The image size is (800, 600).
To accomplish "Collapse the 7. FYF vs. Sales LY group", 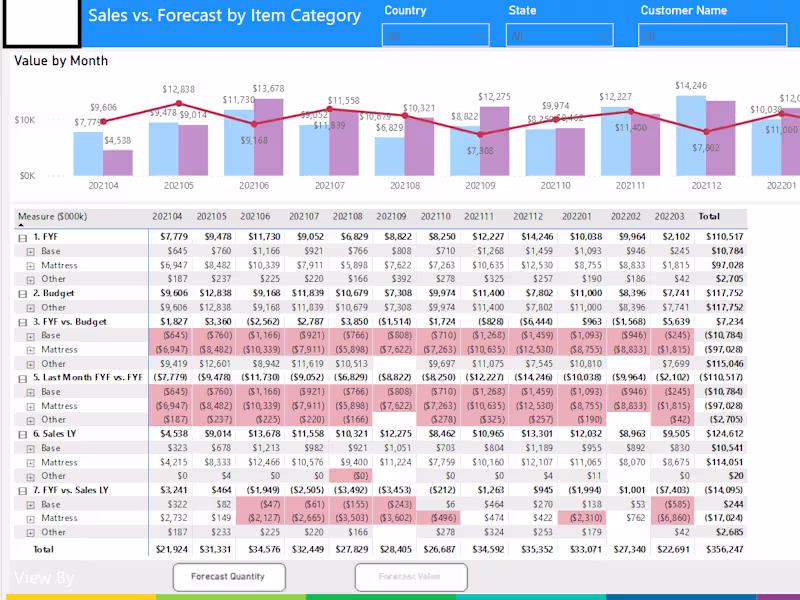I will (22, 491).
